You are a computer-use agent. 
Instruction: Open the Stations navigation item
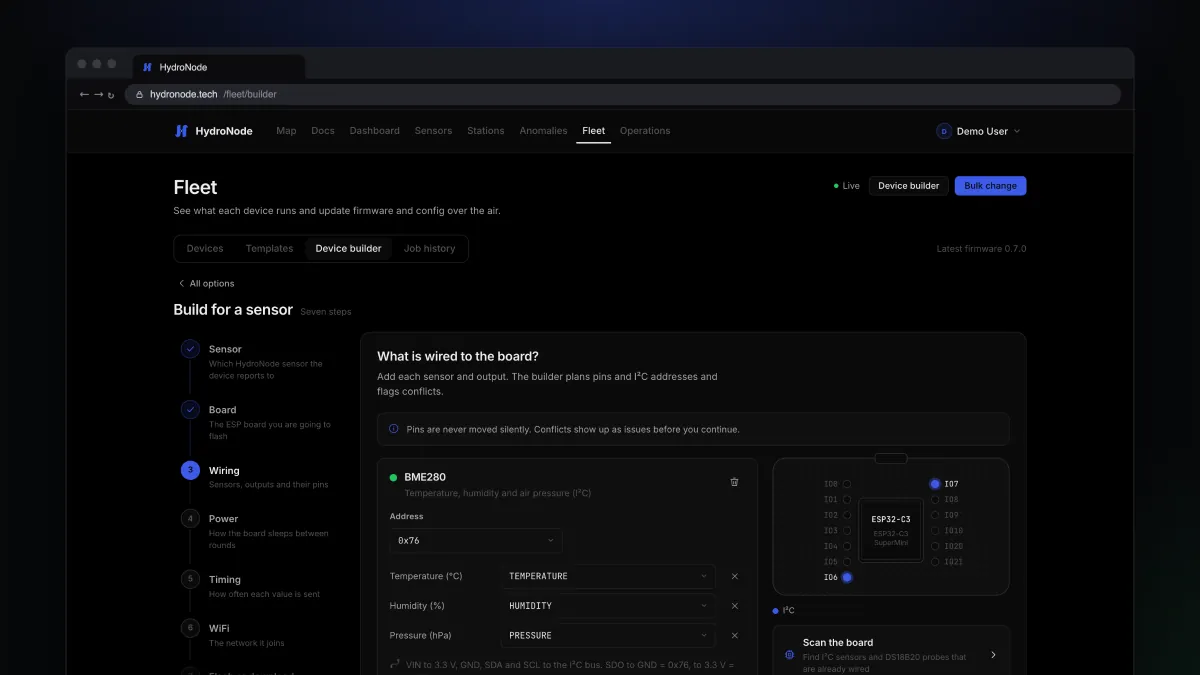486,131
